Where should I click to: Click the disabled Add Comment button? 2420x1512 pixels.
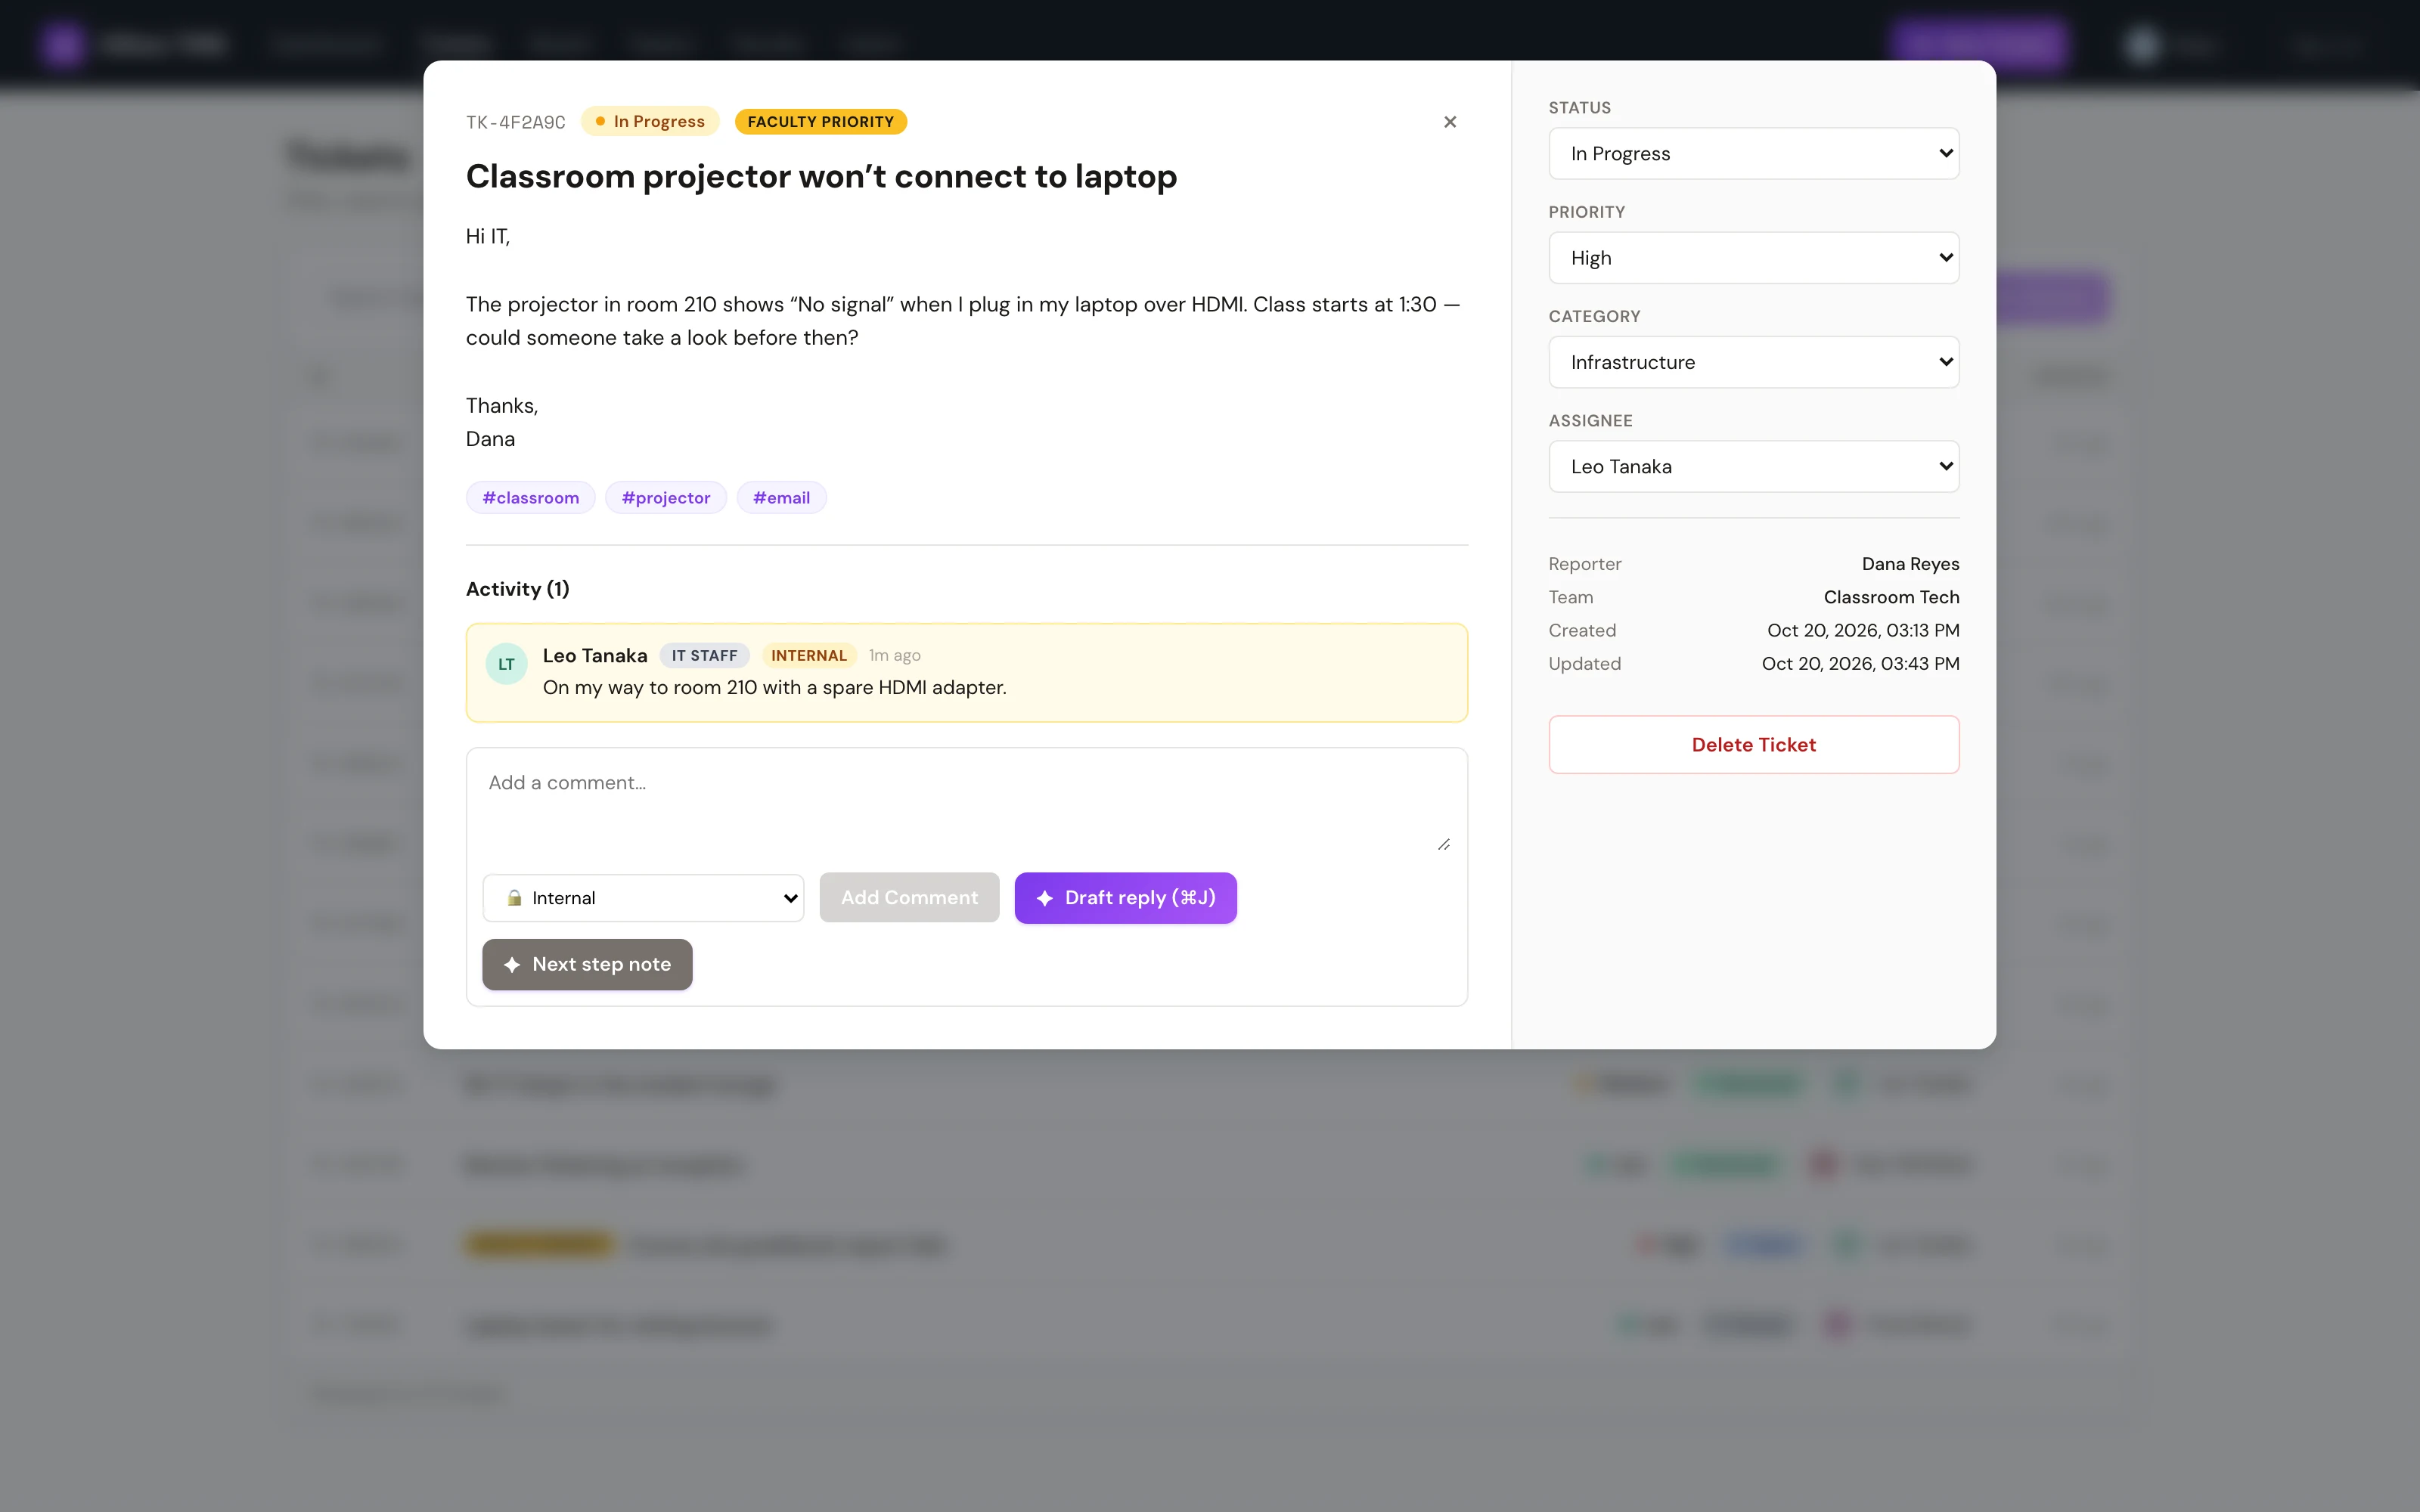click(909, 898)
